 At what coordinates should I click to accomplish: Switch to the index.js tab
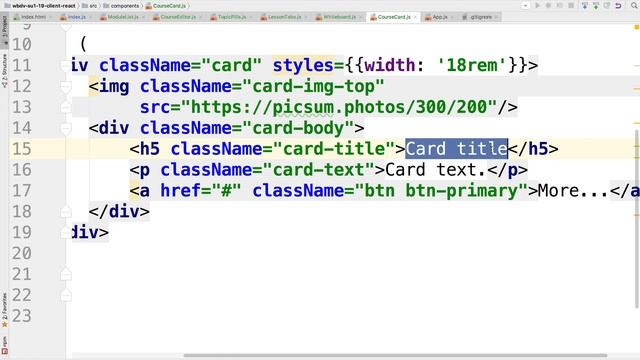[76, 17]
